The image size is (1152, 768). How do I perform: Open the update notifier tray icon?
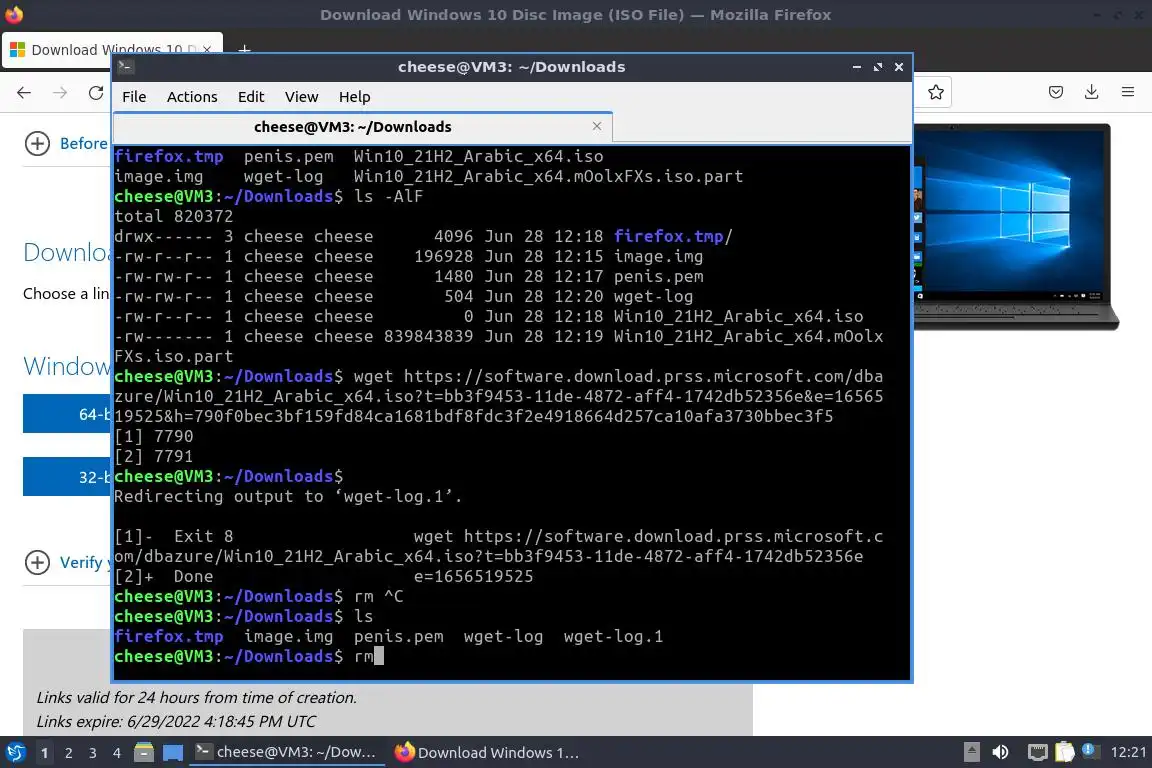[x=1090, y=751]
